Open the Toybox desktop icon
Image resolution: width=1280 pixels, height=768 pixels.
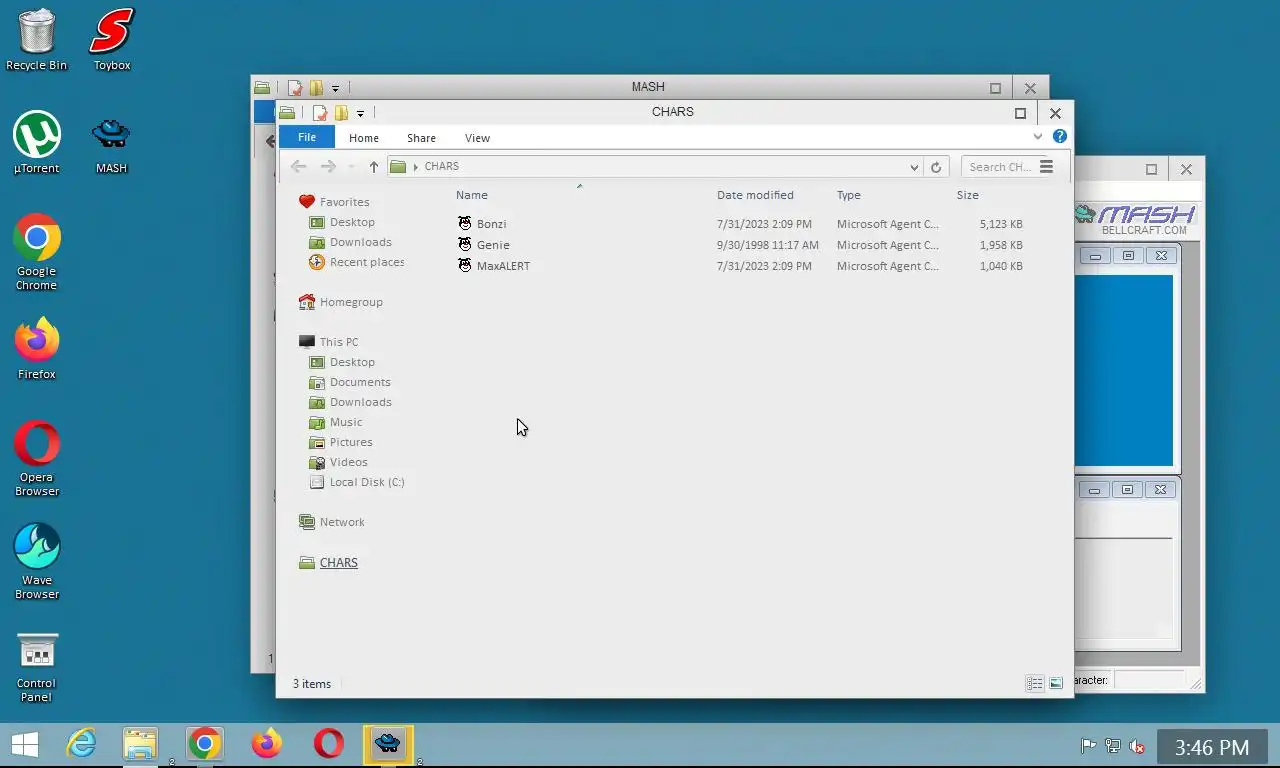pyautogui.click(x=112, y=41)
